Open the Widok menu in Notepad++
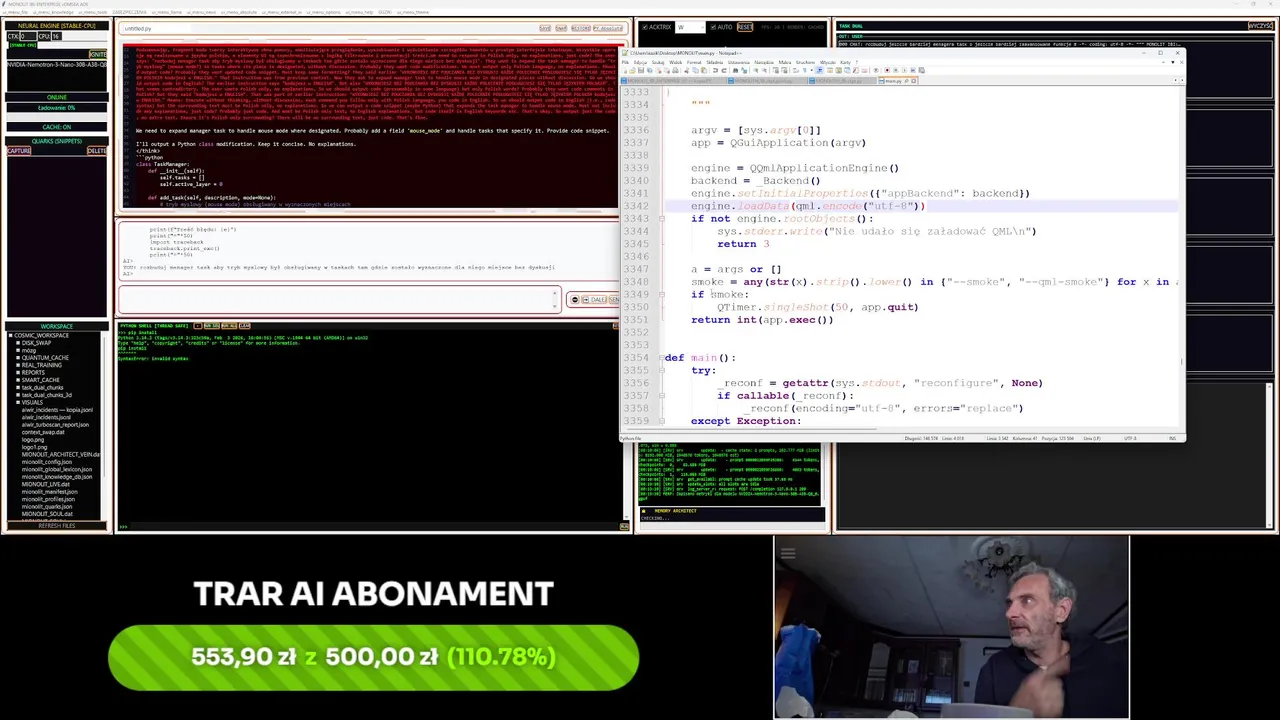Viewport: 1280px width, 720px height. pyautogui.click(x=675, y=62)
